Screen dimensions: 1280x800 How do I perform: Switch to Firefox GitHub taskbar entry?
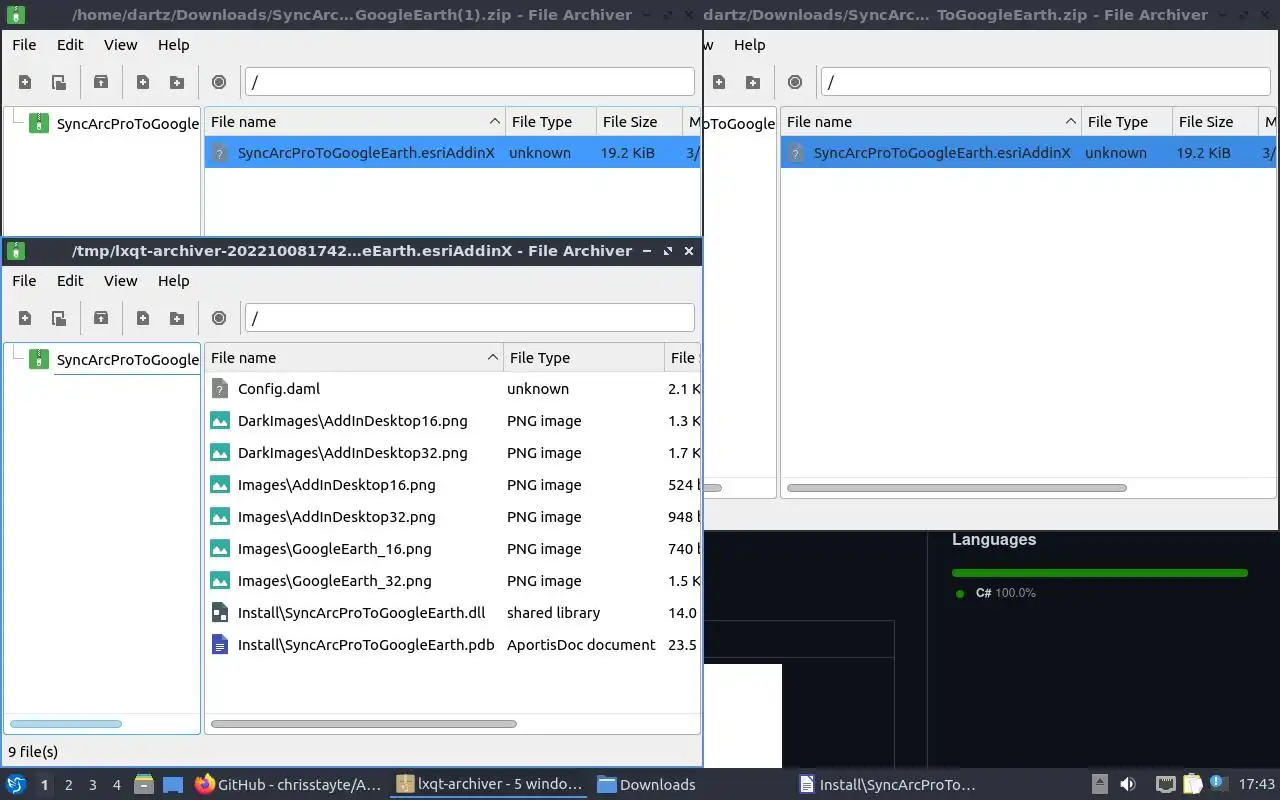pos(288,785)
